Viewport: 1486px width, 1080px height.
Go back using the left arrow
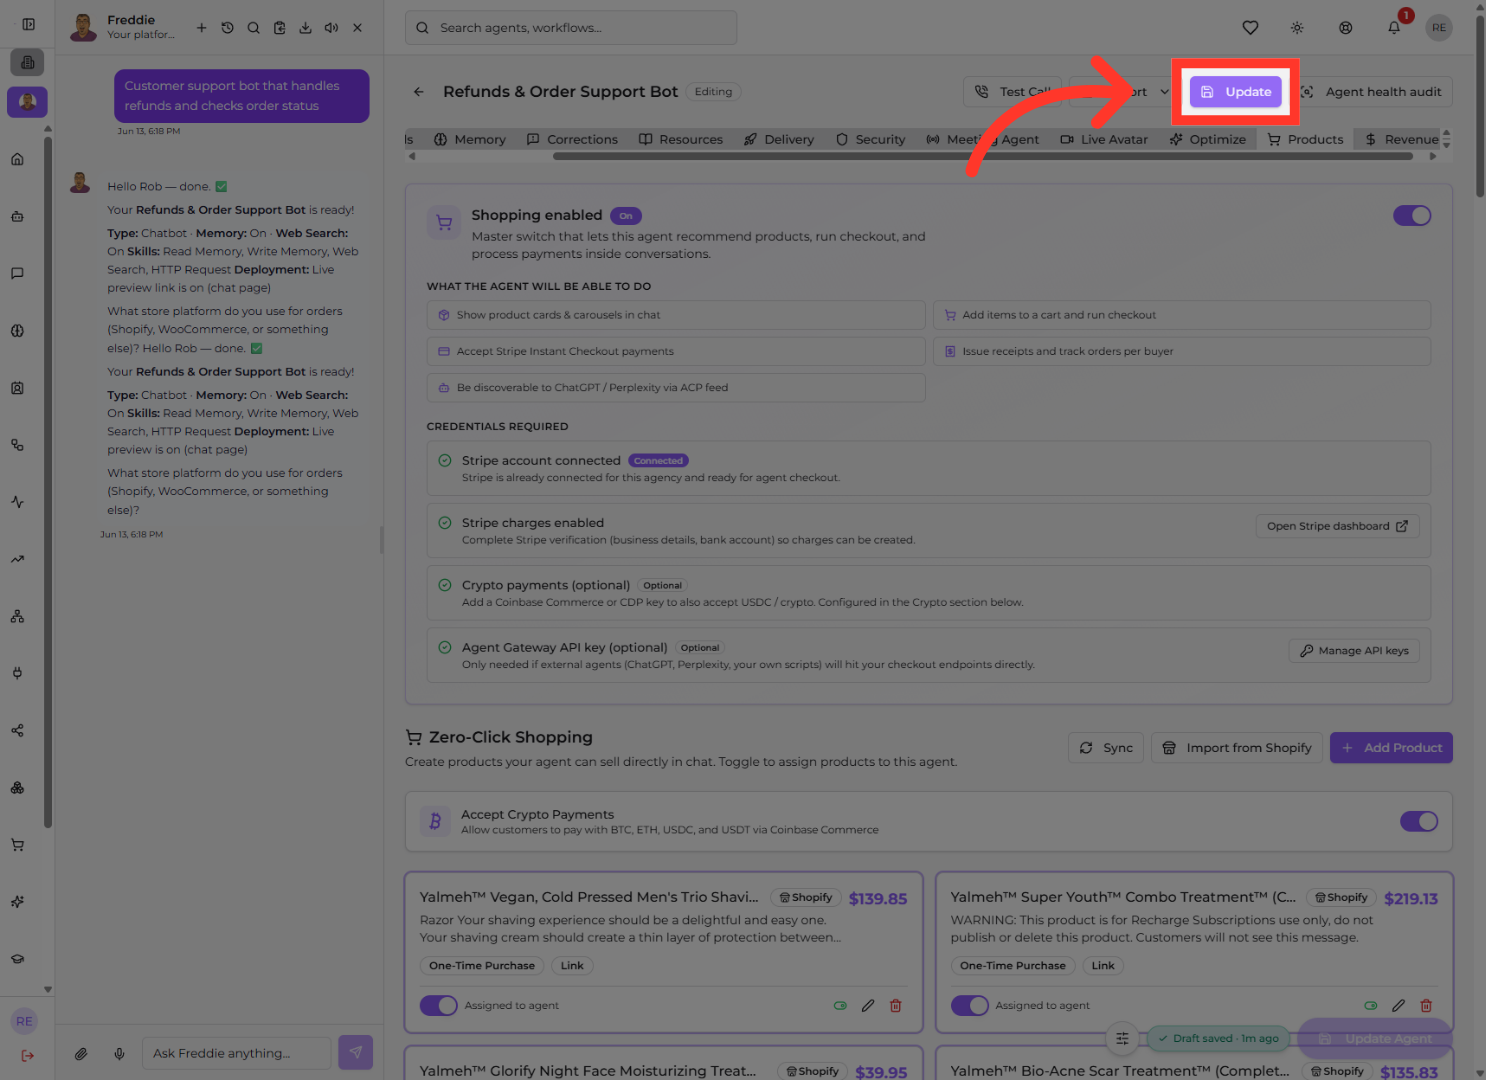[x=419, y=92]
